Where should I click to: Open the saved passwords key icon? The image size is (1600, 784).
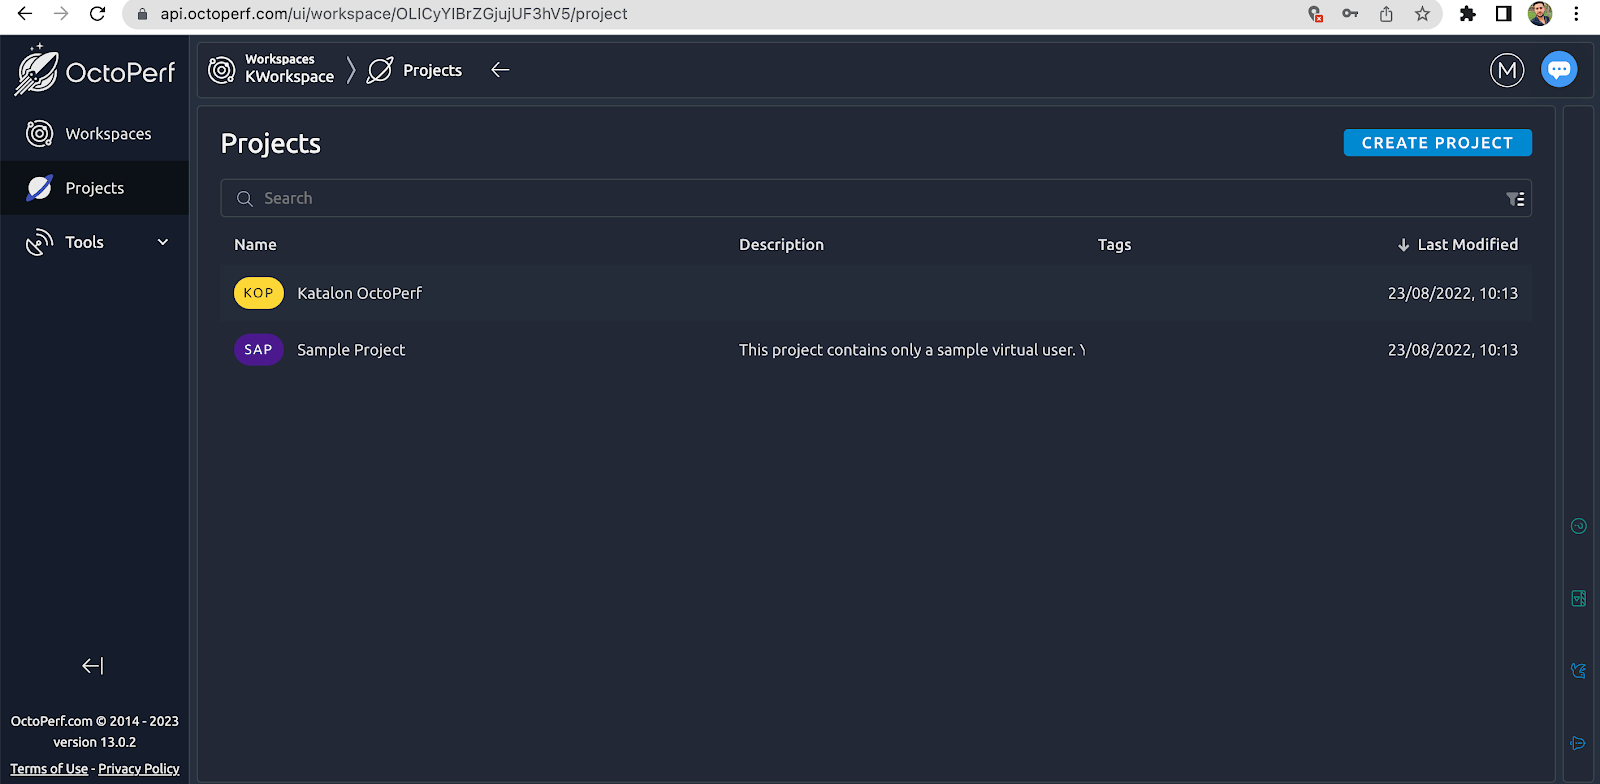(x=1350, y=14)
